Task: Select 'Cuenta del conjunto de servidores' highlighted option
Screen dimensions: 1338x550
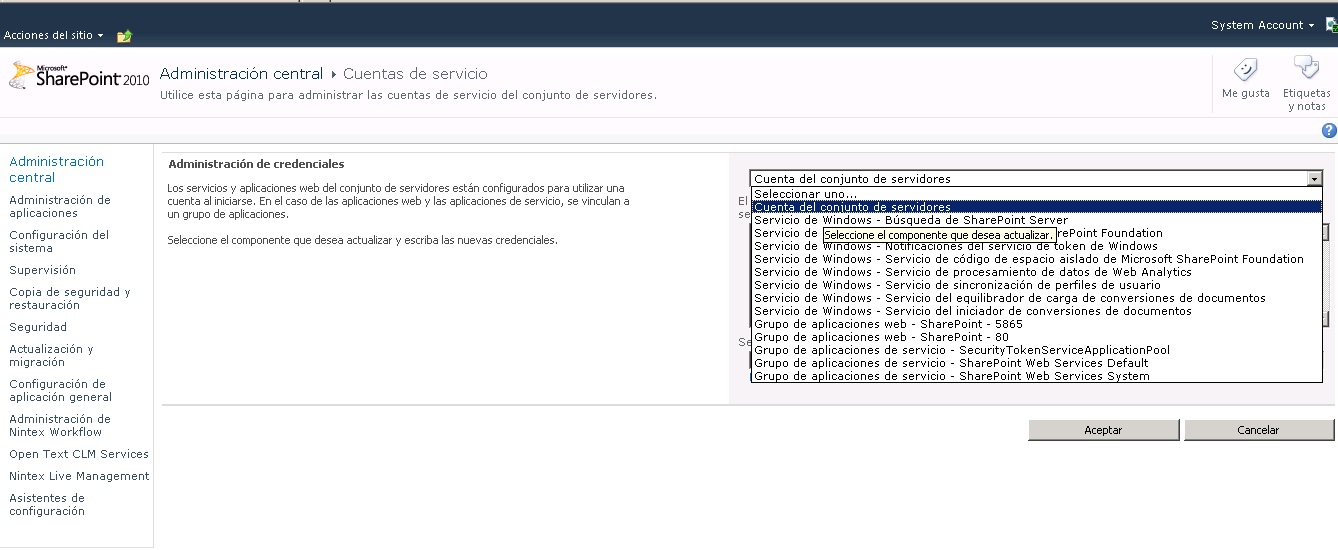Action: pyautogui.click(x=1036, y=207)
